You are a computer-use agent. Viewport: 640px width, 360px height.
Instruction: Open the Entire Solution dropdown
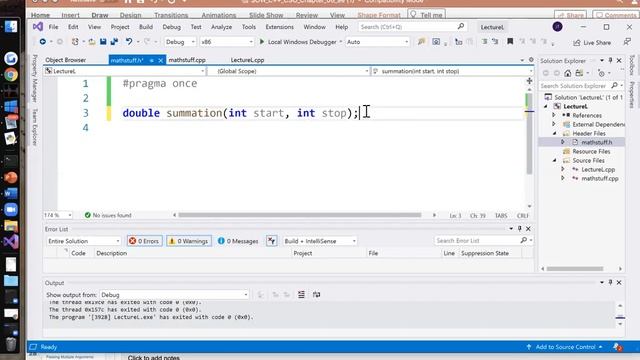83,241
